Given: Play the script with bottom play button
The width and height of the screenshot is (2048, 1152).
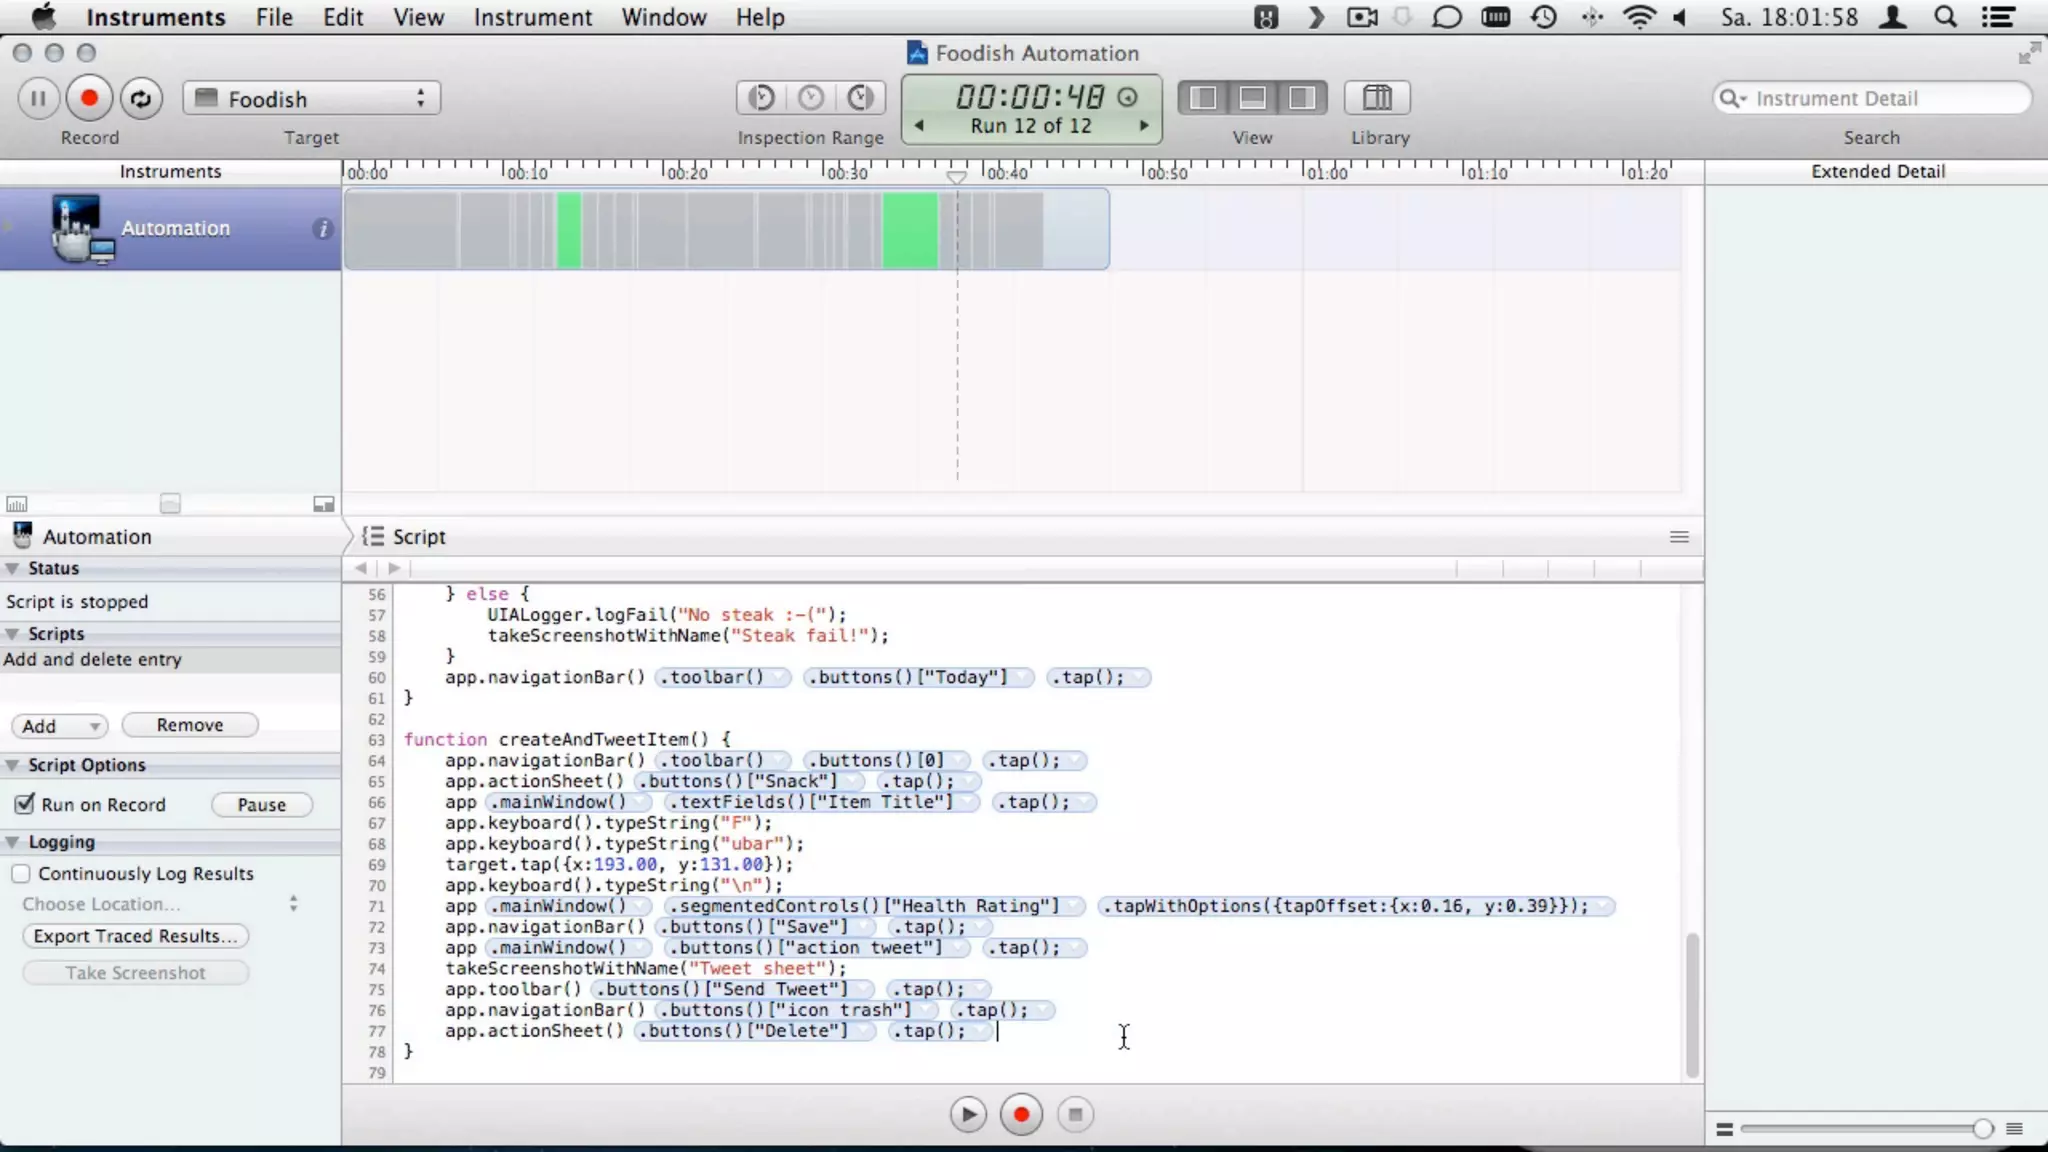Looking at the screenshot, I should pos(967,1114).
